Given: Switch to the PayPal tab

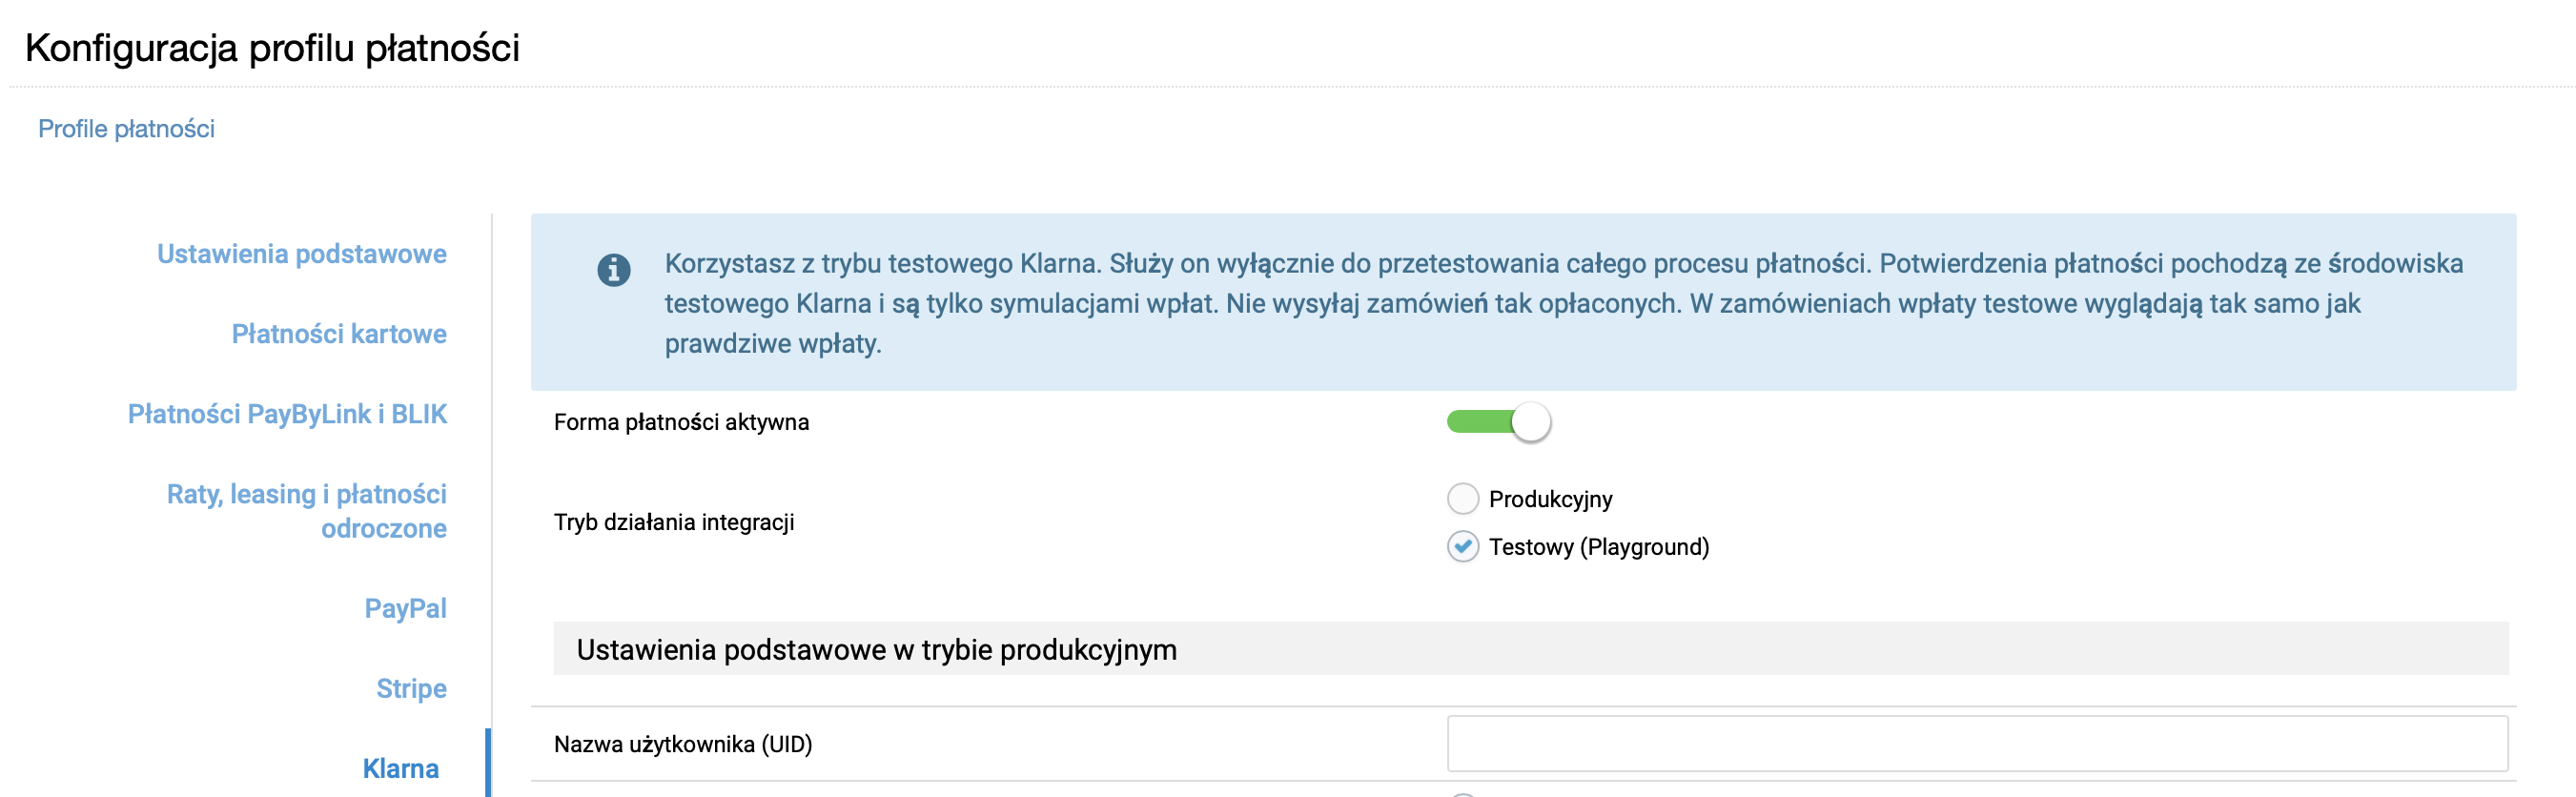Looking at the screenshot, I should coord(405,608).
